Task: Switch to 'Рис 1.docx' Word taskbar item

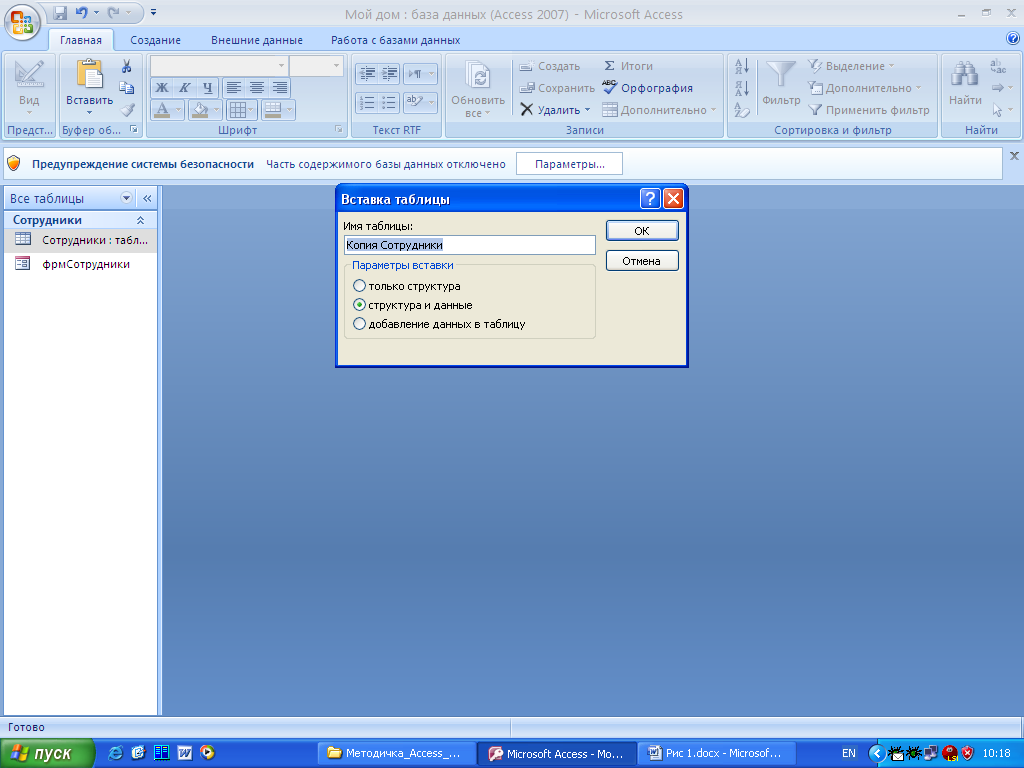Action: click(716, 753)
